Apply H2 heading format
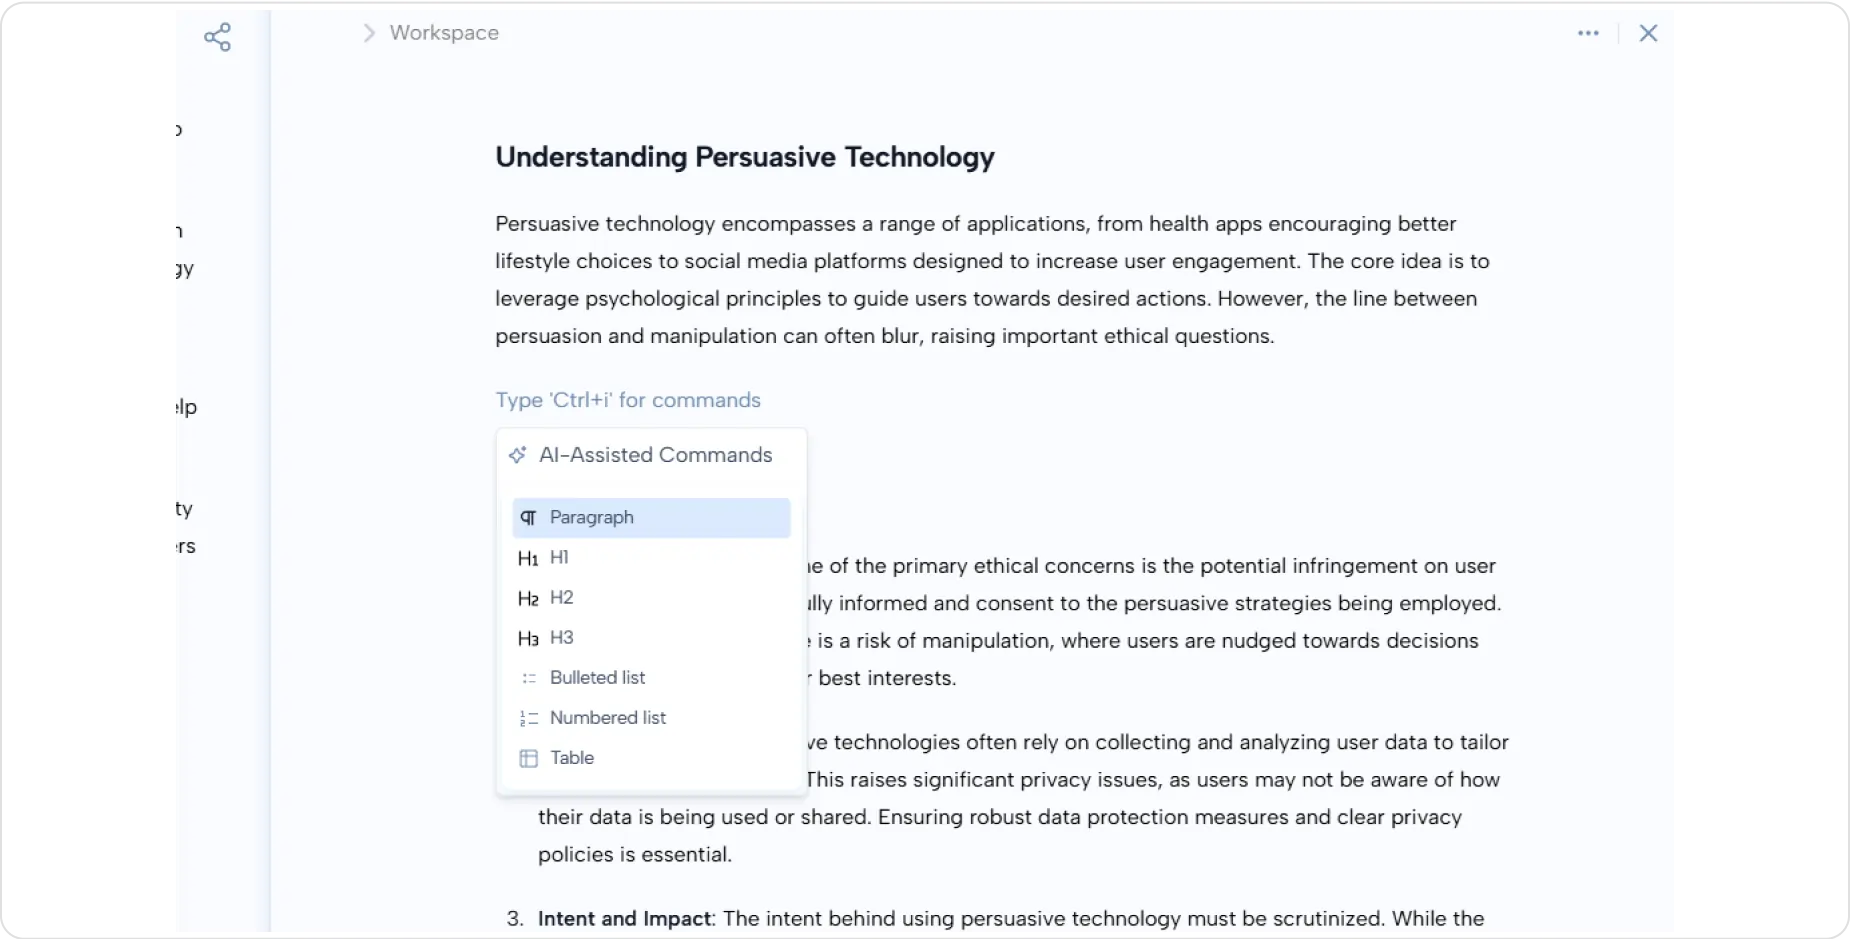Viewport: 1850px width, 939px height. (561, 598)
